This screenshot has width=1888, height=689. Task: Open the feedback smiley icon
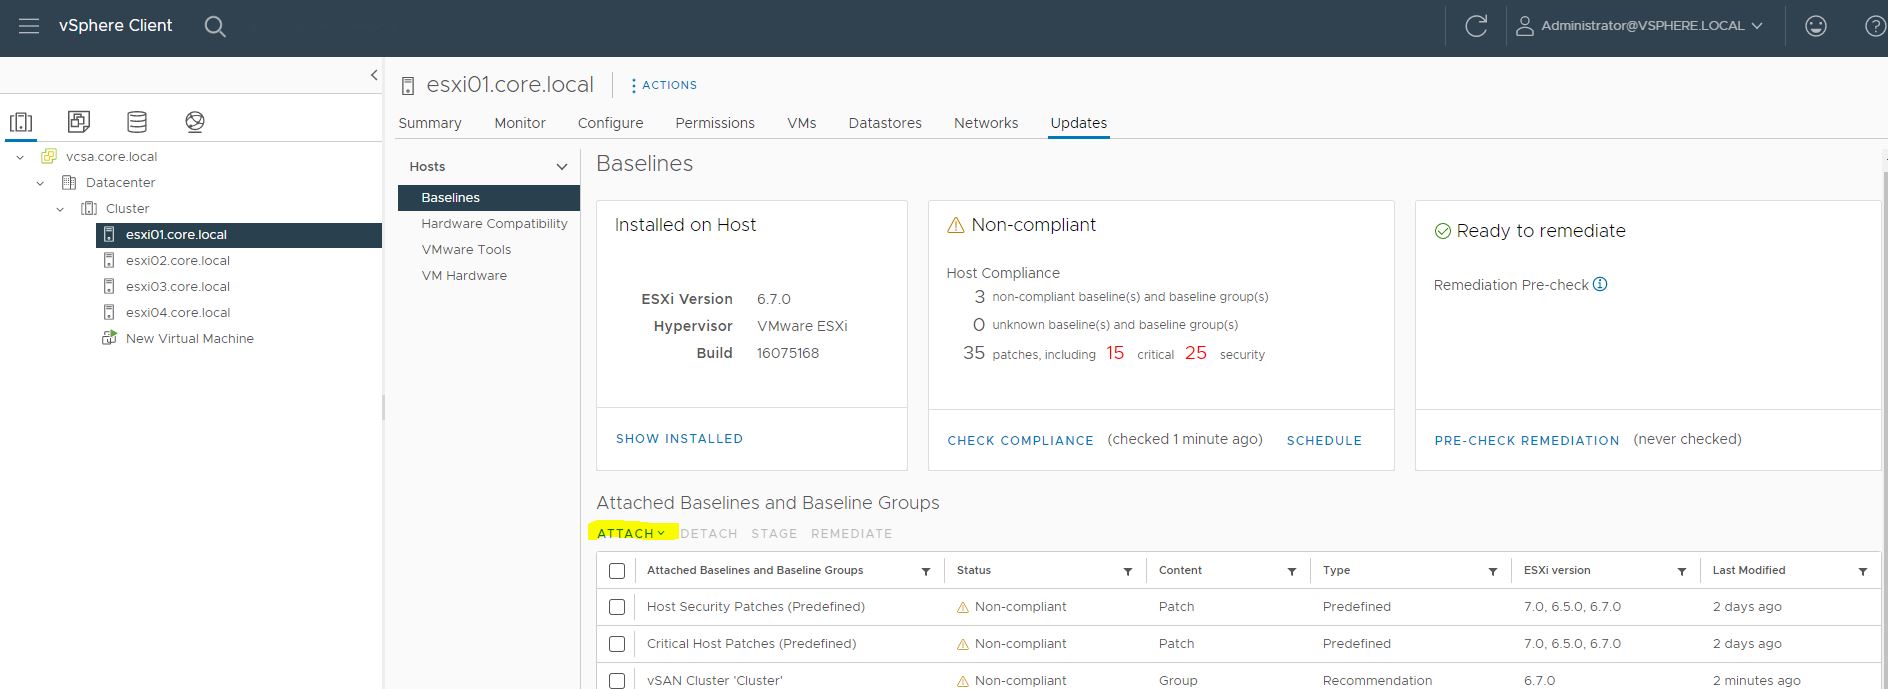pyautogui.click(x=1816, y=26)
